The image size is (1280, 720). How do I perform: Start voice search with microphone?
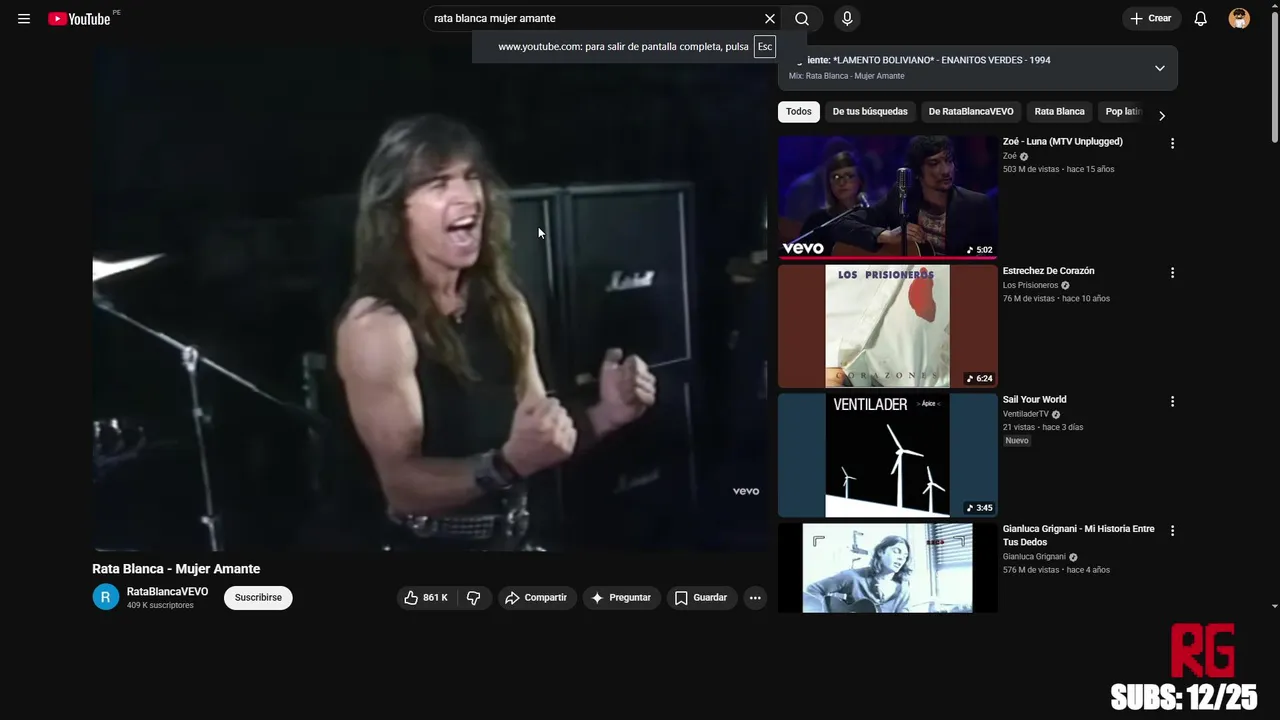point(847,19)
